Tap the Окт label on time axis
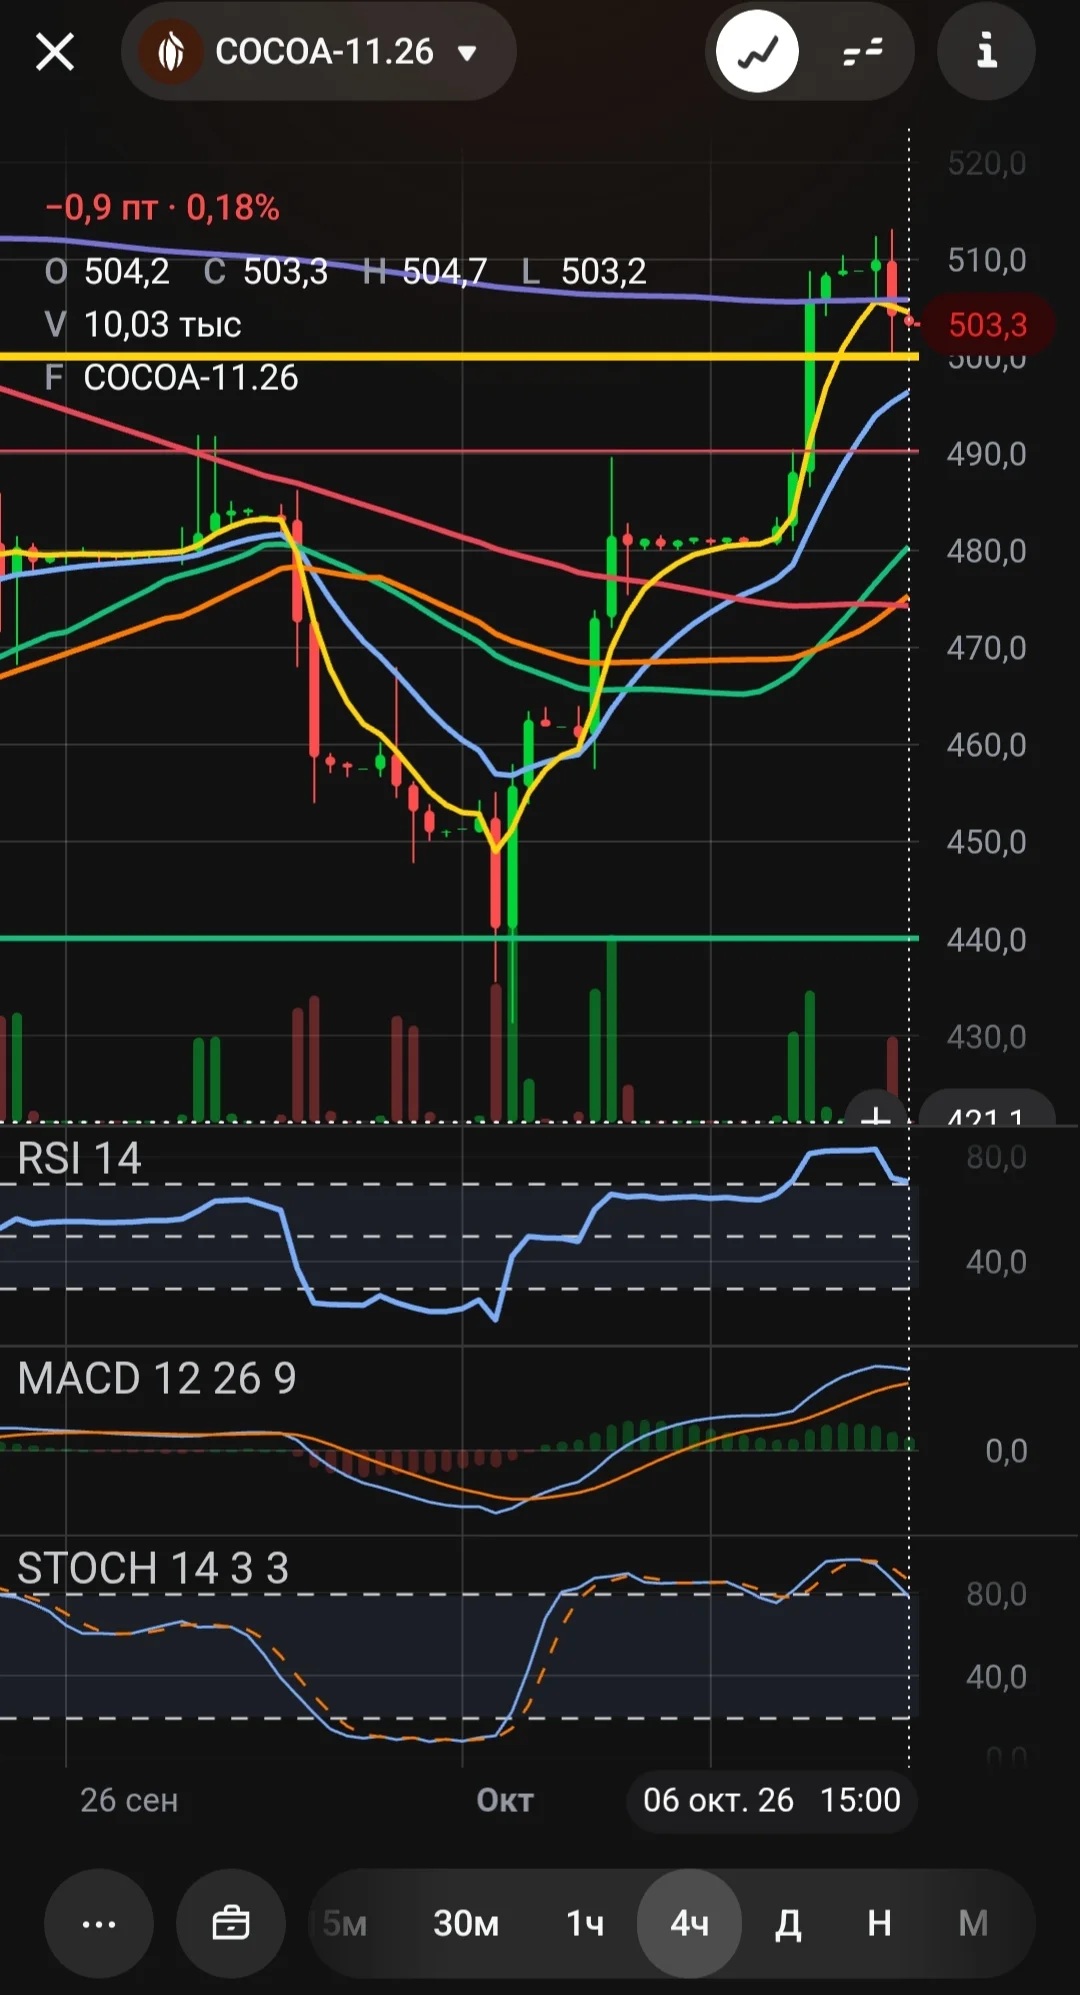The height and width of the screenshot is (1995, 1080). point(505,1801)
